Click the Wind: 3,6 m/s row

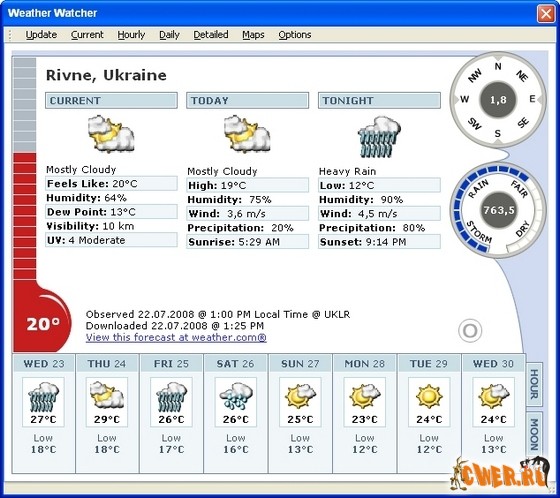coord(247,214)
